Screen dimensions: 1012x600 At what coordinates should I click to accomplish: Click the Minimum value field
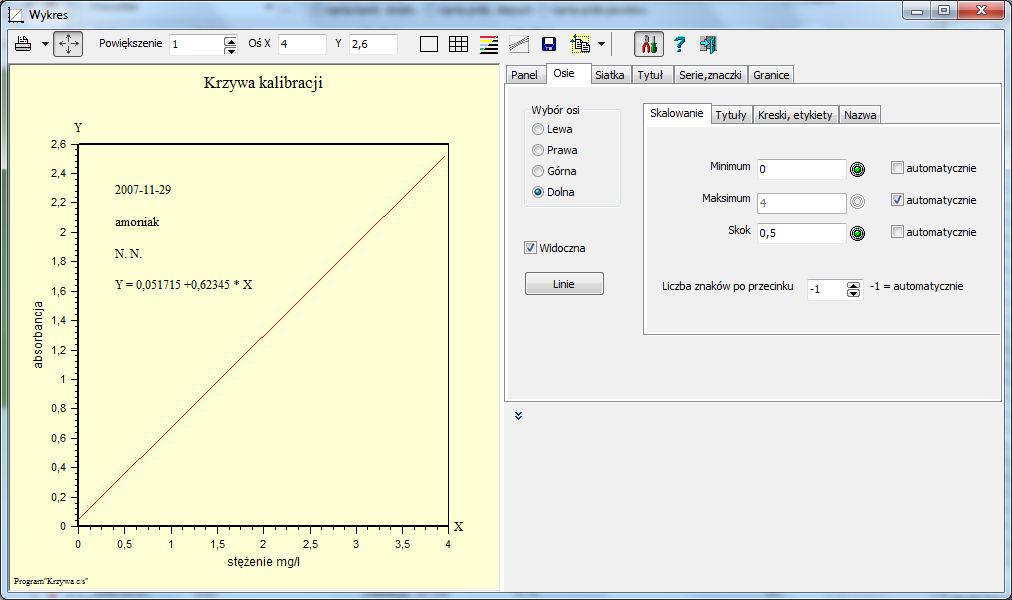801,169
